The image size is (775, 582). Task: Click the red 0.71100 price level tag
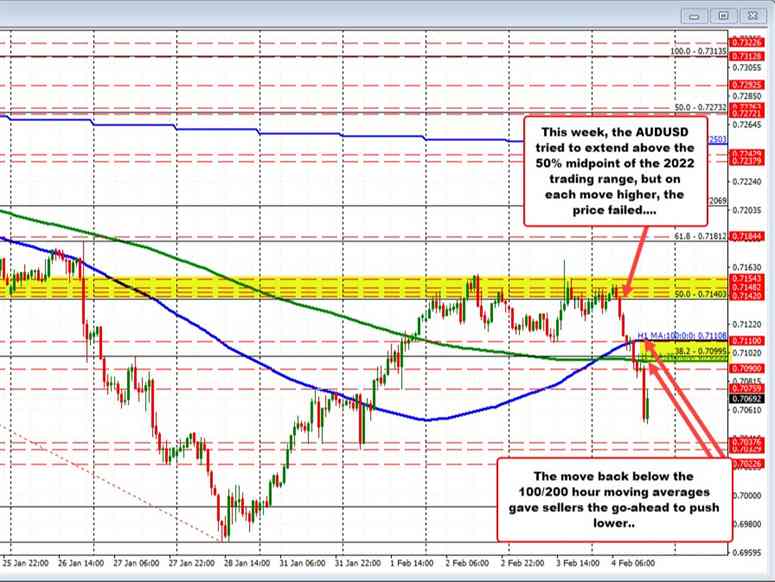click(x=746, y=341)
